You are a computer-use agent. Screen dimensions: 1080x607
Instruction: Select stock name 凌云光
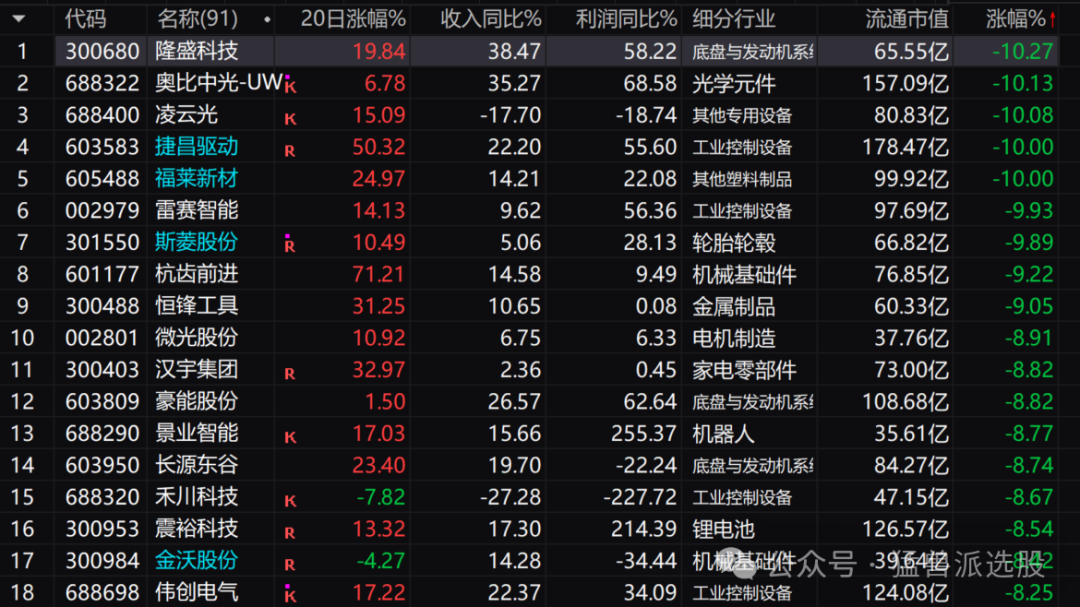(187, 114)
